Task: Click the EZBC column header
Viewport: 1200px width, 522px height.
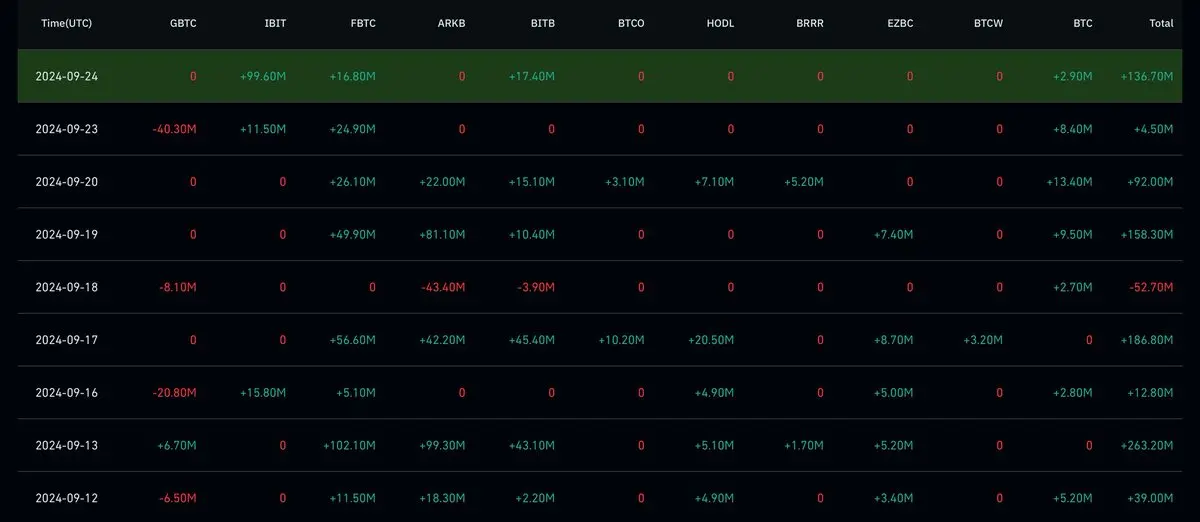Action: point(899,23)
